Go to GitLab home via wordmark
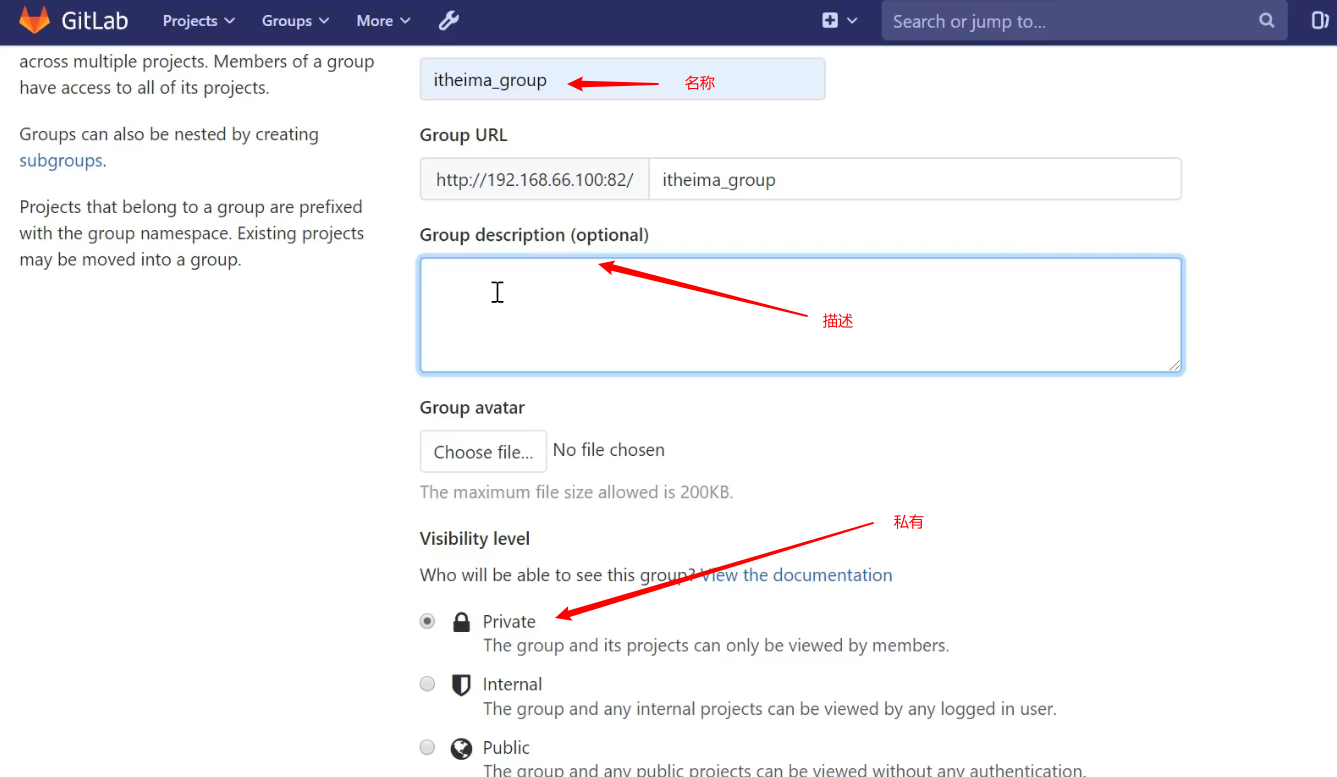The width and height of the screenshot is (1337, 777). click(x=95, y=20)
